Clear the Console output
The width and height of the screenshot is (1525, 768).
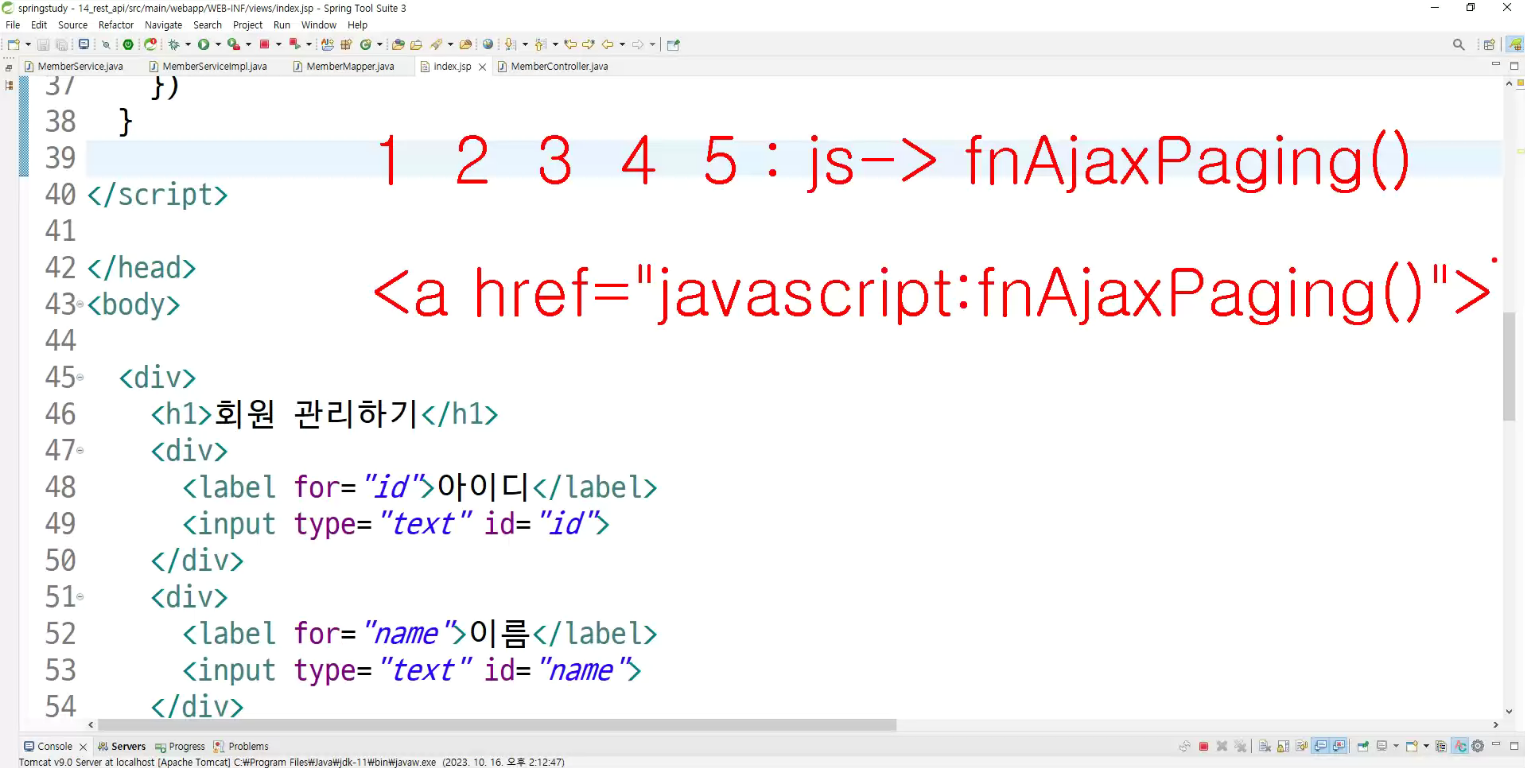pos(1265,746)
